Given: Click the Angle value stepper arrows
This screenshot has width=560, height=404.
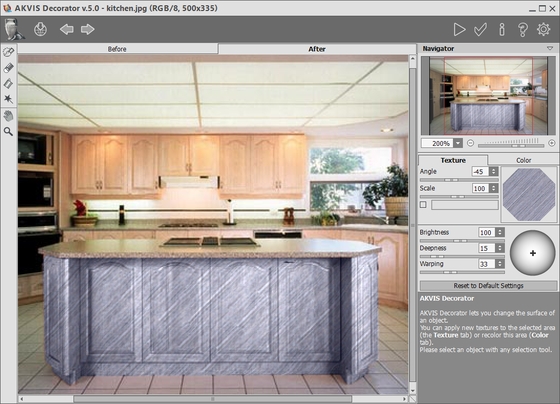Looking at the screenshot, I should coord(494,171).
